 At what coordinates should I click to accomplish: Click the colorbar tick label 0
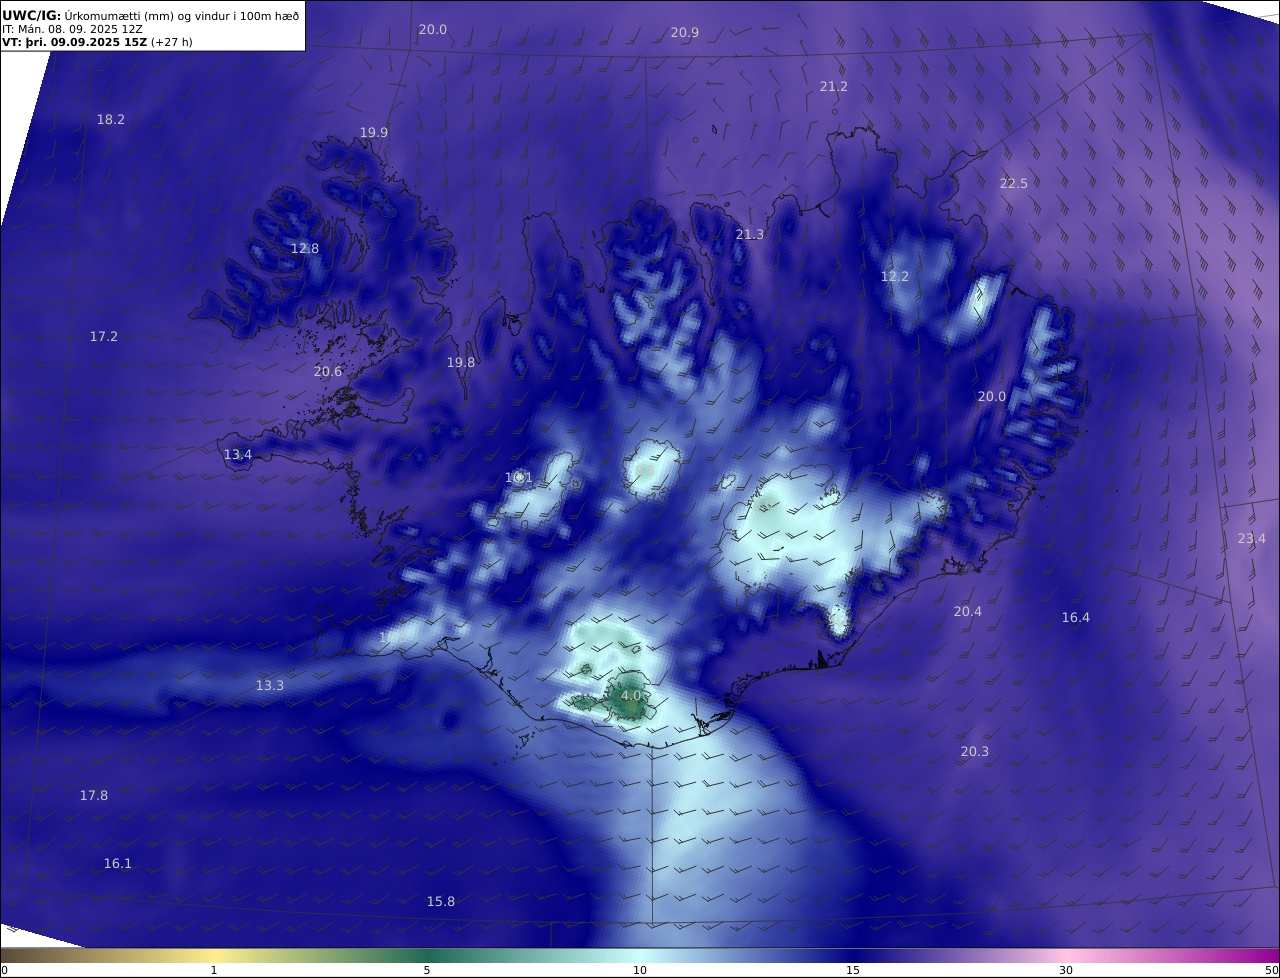click(x=4, y=970)
